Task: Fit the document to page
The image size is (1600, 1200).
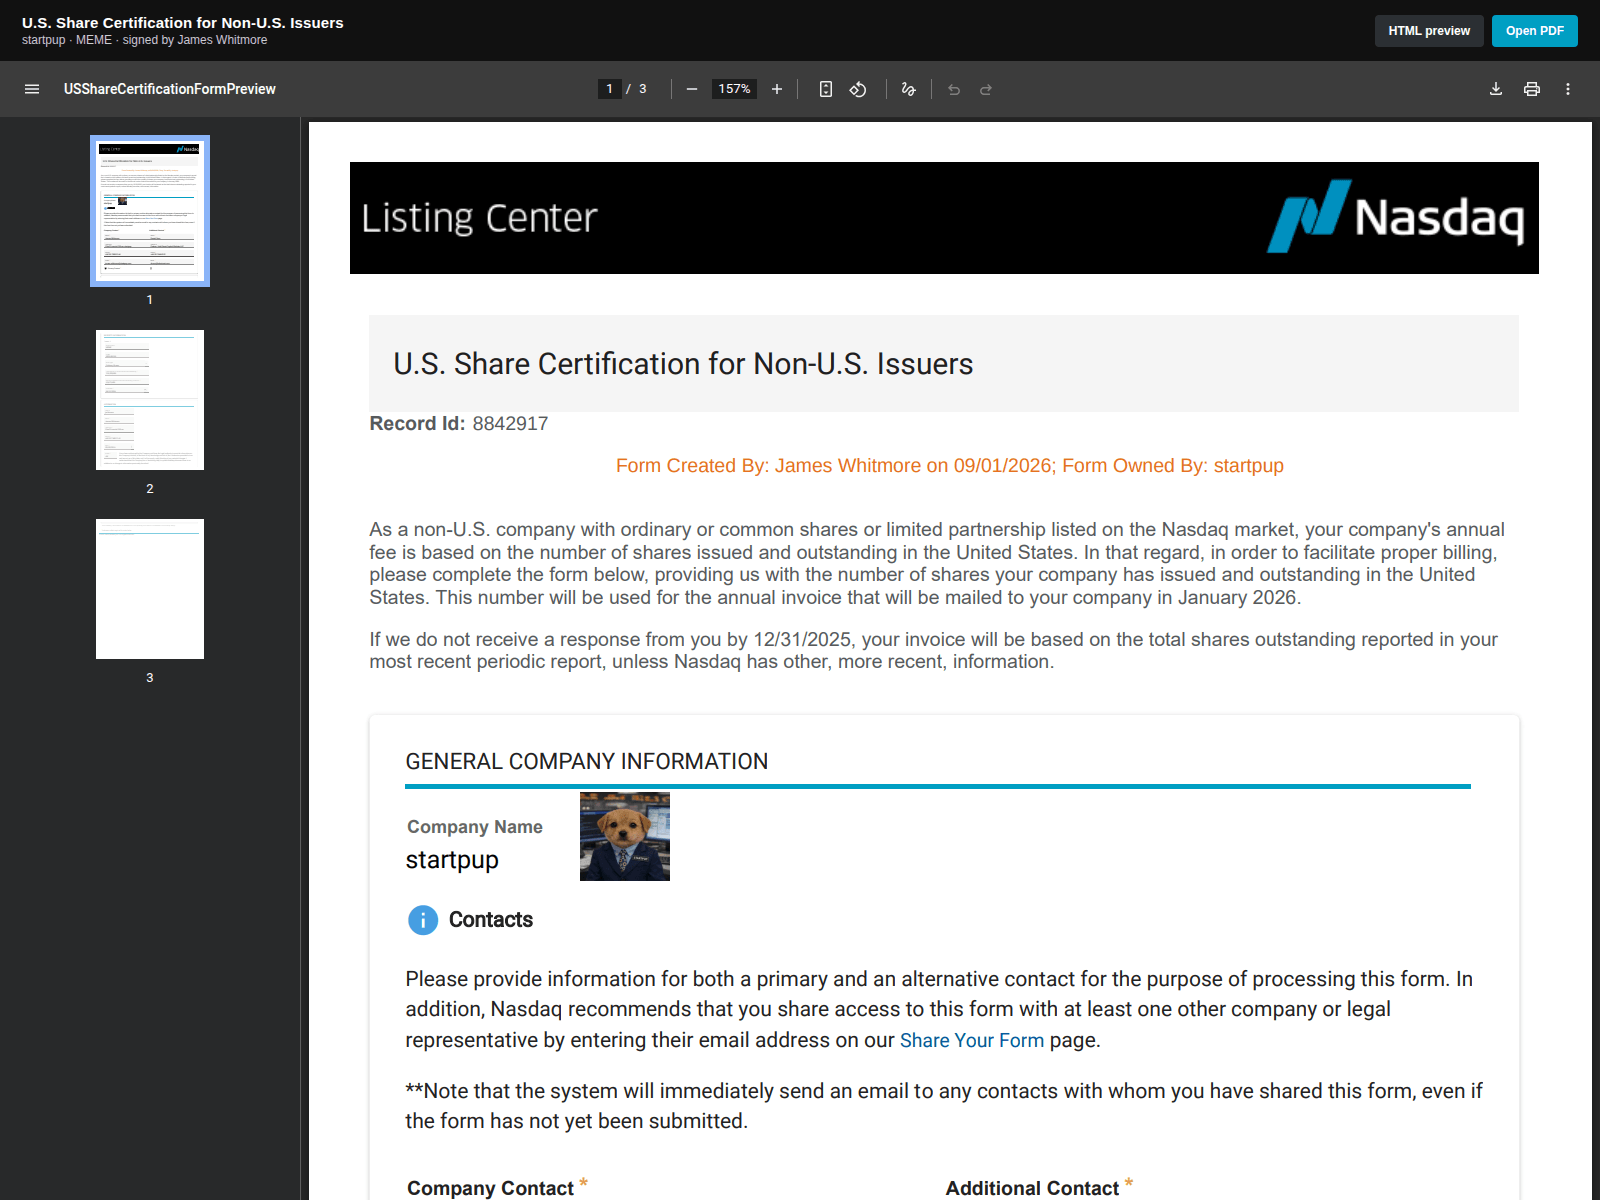Action: (x=826, y=89)
